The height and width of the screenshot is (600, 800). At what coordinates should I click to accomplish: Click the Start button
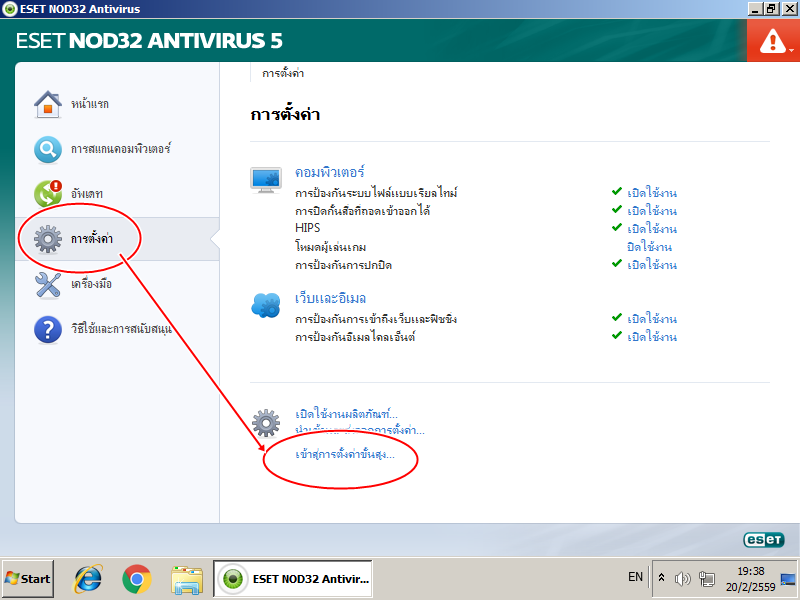tap(28, 579)
